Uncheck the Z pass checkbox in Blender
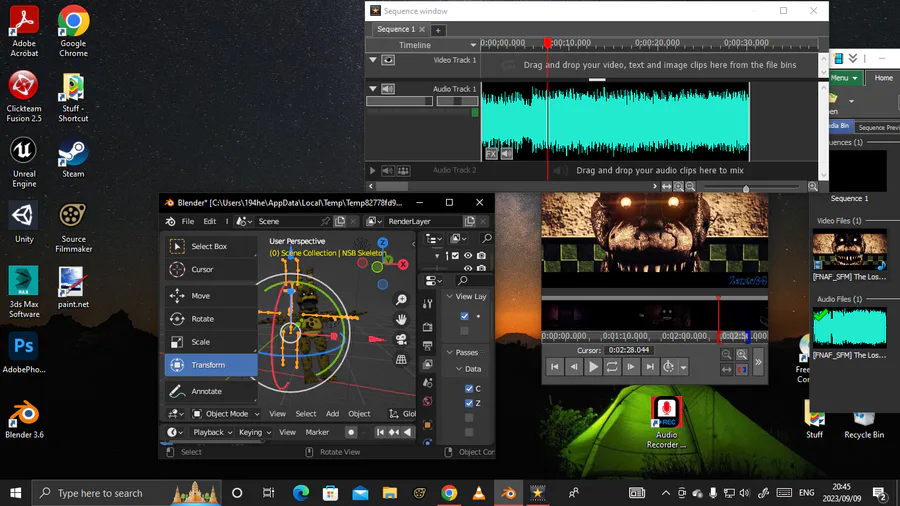900x506 pixels. 469,403
